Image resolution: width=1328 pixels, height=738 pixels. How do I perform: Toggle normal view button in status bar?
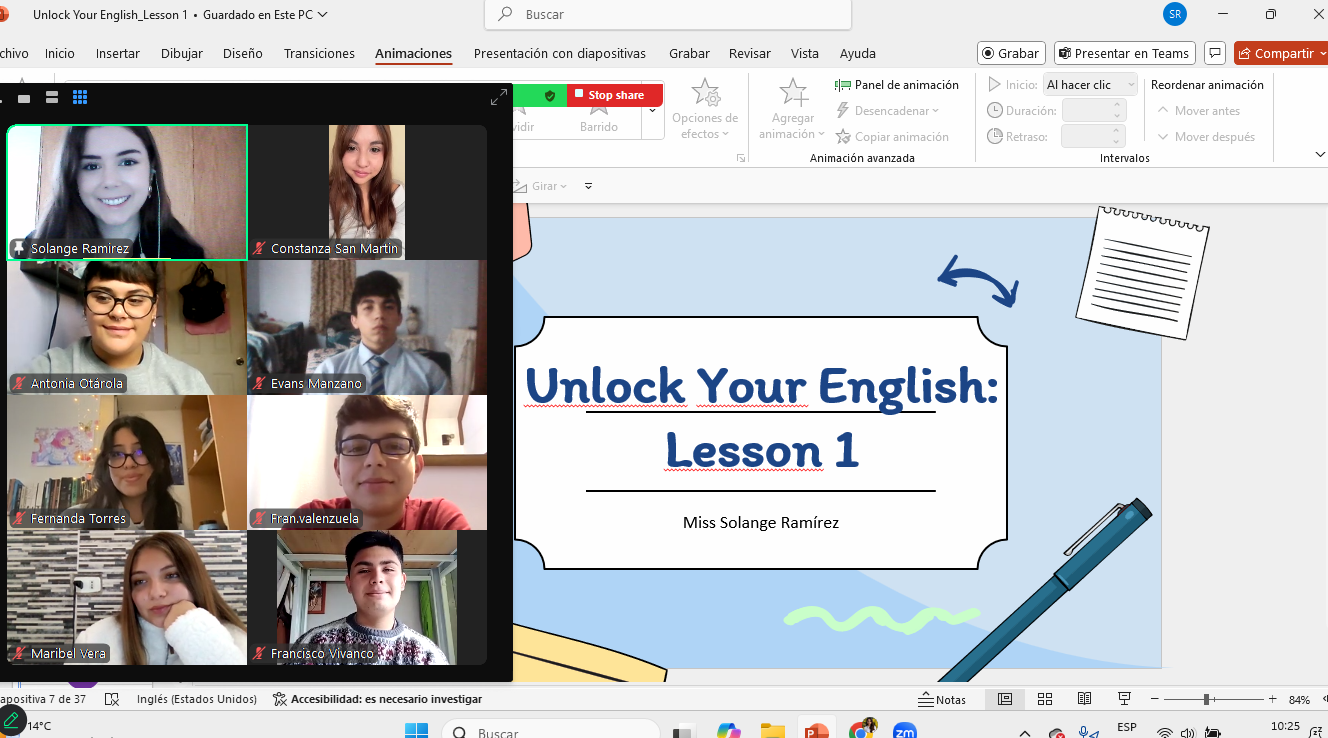point(1005,699)
